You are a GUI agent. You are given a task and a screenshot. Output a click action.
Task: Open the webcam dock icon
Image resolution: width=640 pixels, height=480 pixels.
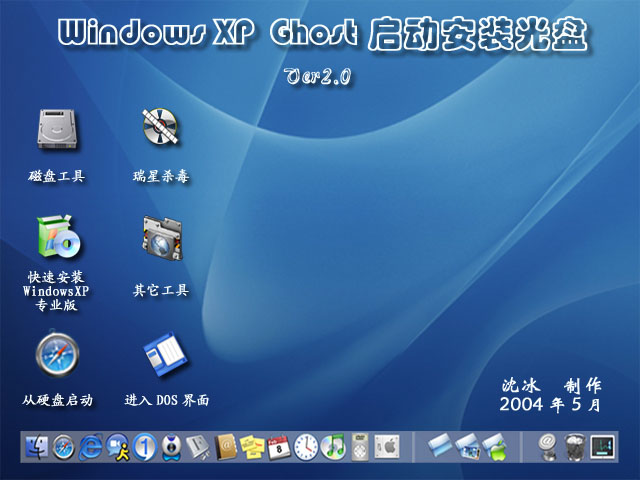(171, 447)
